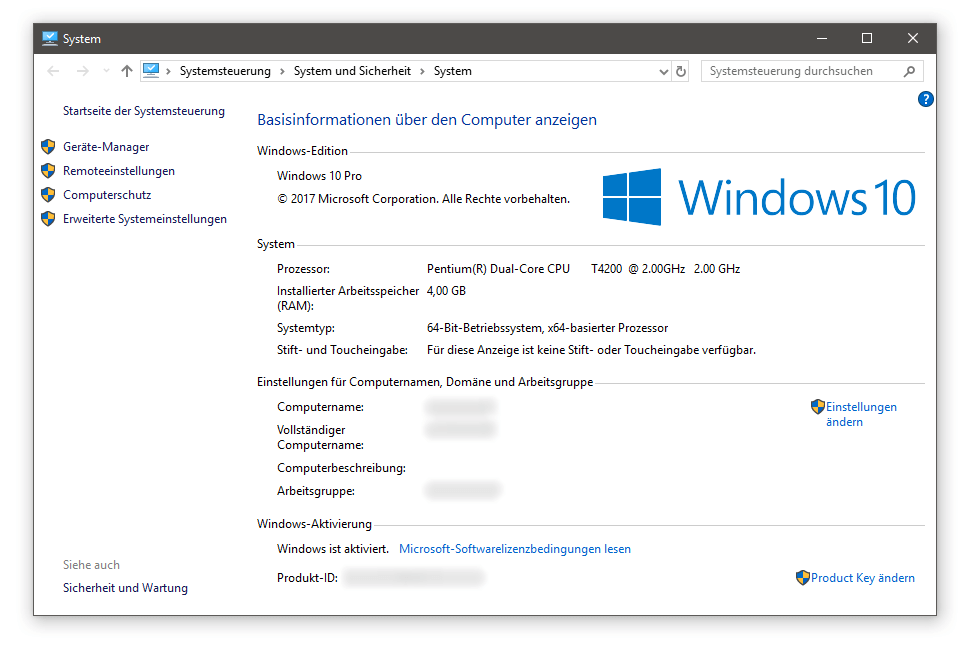Click the System window title bar icon
Image resolution: width=971 pixels, height=649 pixels.
(50, 39)
